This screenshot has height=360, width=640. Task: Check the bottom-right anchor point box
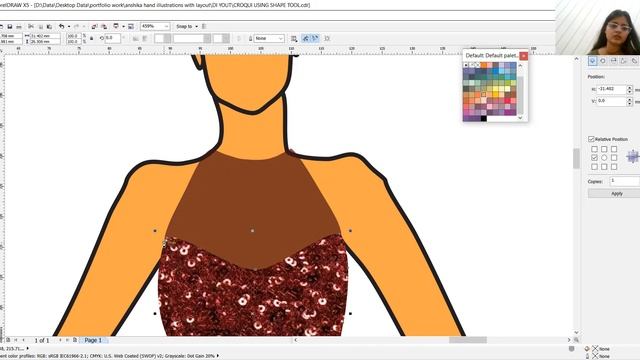614,167
